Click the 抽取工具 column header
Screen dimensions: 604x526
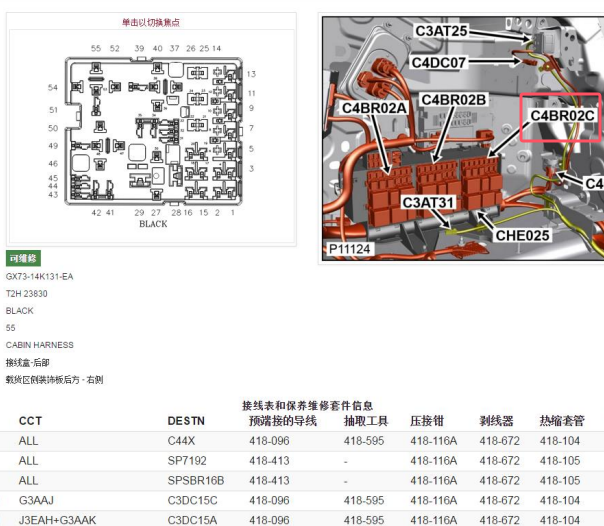pyautogui.click(x=366, y=420)
